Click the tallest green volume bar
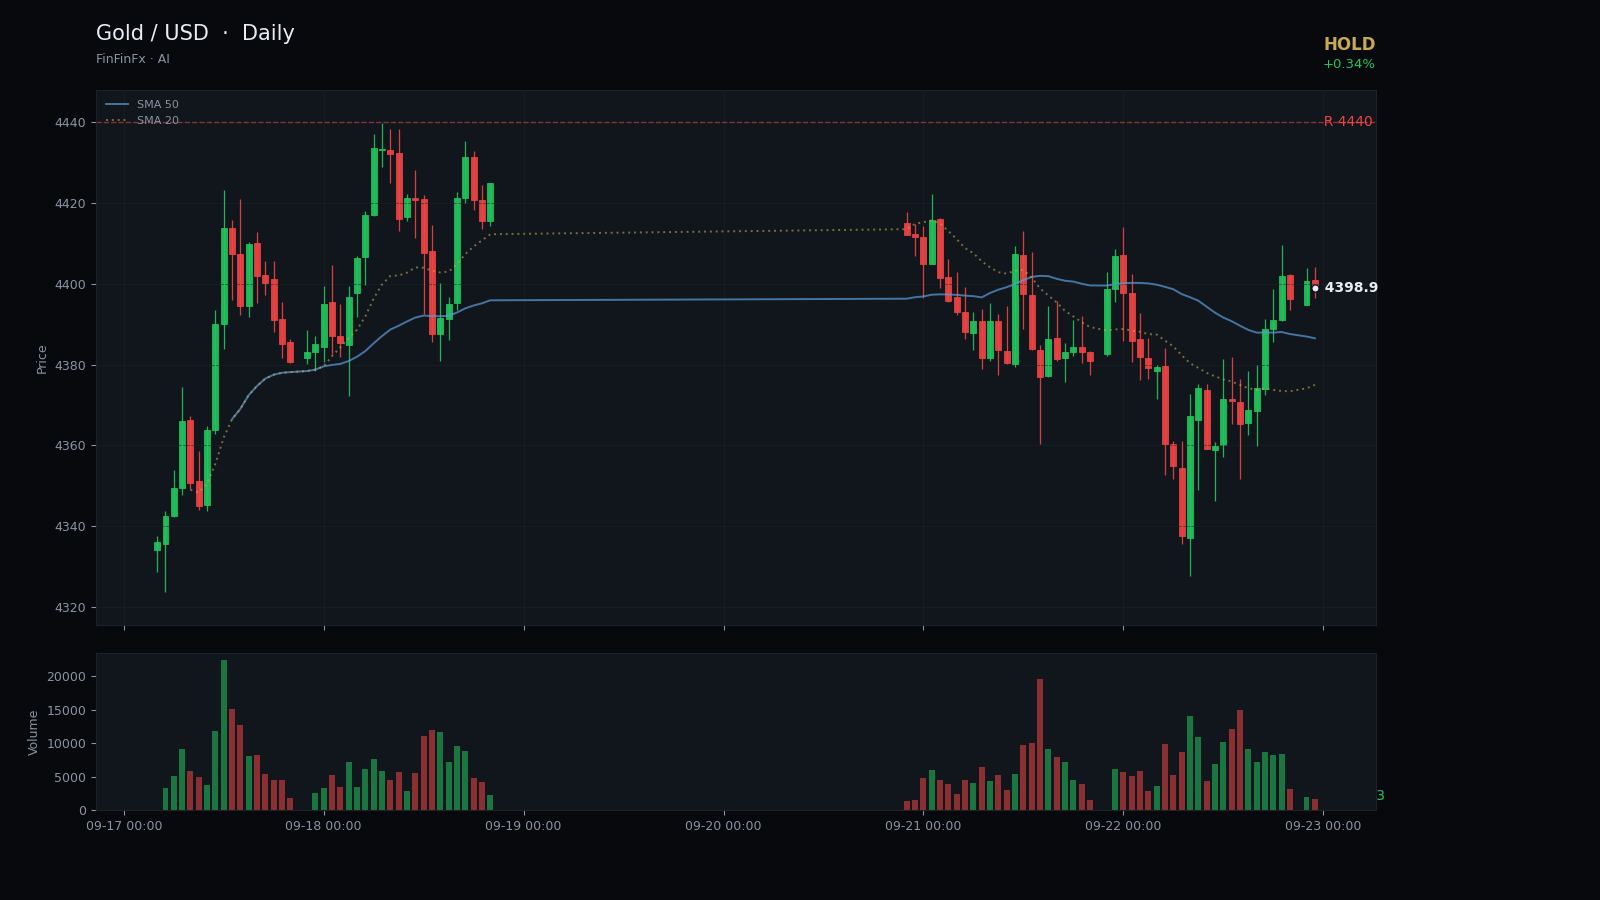The image size is (1600, 900). 224,735
